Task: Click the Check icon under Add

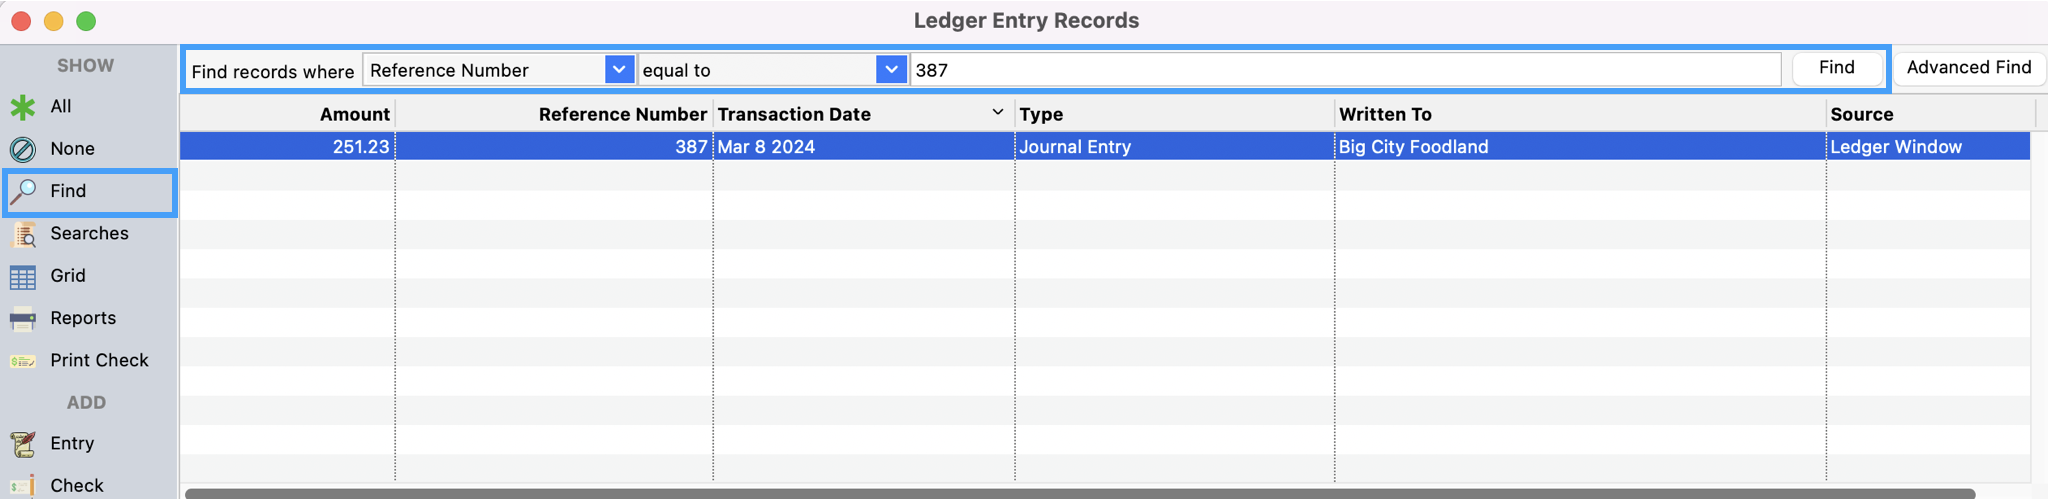Action: point(23,486)
